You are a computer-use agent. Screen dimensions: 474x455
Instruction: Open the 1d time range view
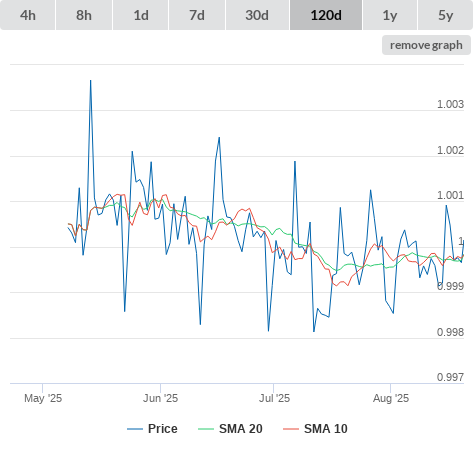[x=141, y=15]
